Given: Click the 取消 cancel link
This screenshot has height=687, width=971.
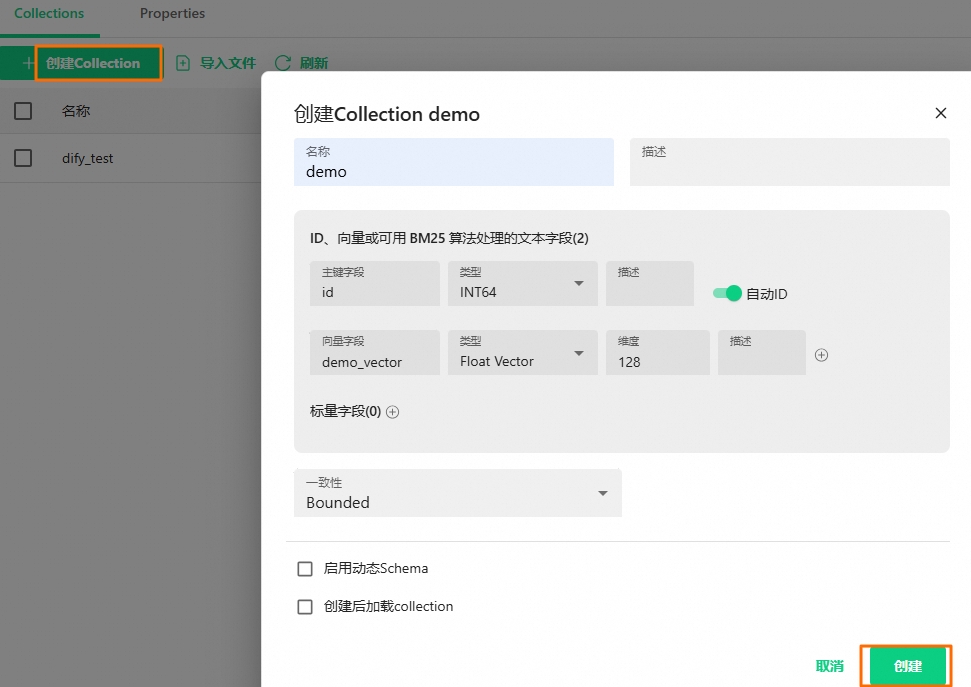Looking at the screenshot, I should [829, 665].
